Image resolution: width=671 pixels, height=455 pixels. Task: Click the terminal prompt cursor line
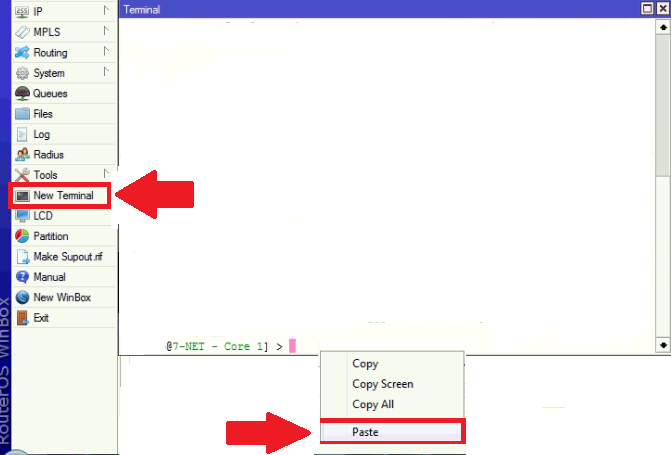[x=292, y=346]
